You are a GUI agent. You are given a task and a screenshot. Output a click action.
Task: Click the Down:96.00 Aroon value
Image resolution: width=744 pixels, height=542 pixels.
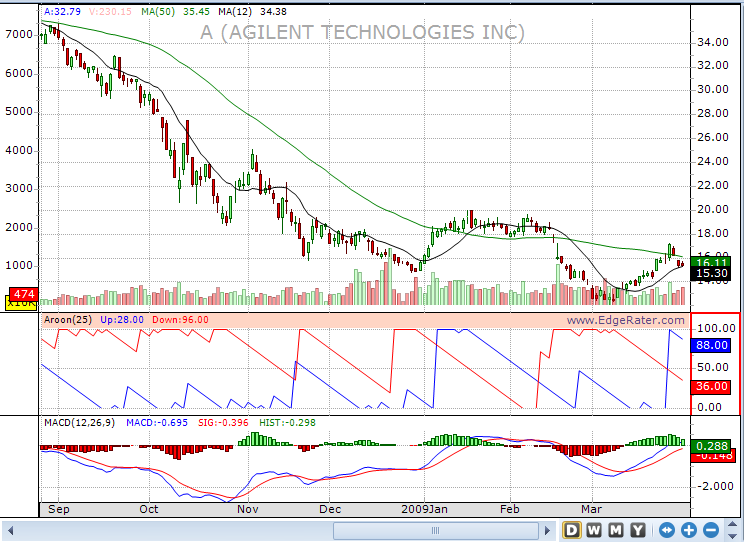[180, 319]
